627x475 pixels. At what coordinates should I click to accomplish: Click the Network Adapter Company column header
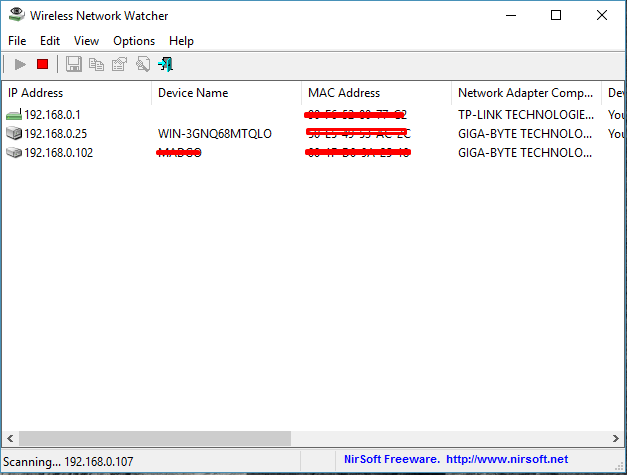tap(523, 93)
